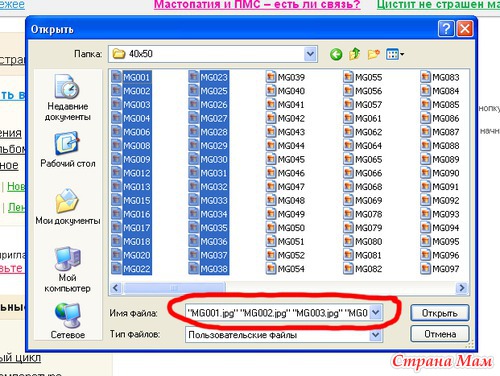Select file name MG091
The image size is (500, 376).
[x=446, y=187]
